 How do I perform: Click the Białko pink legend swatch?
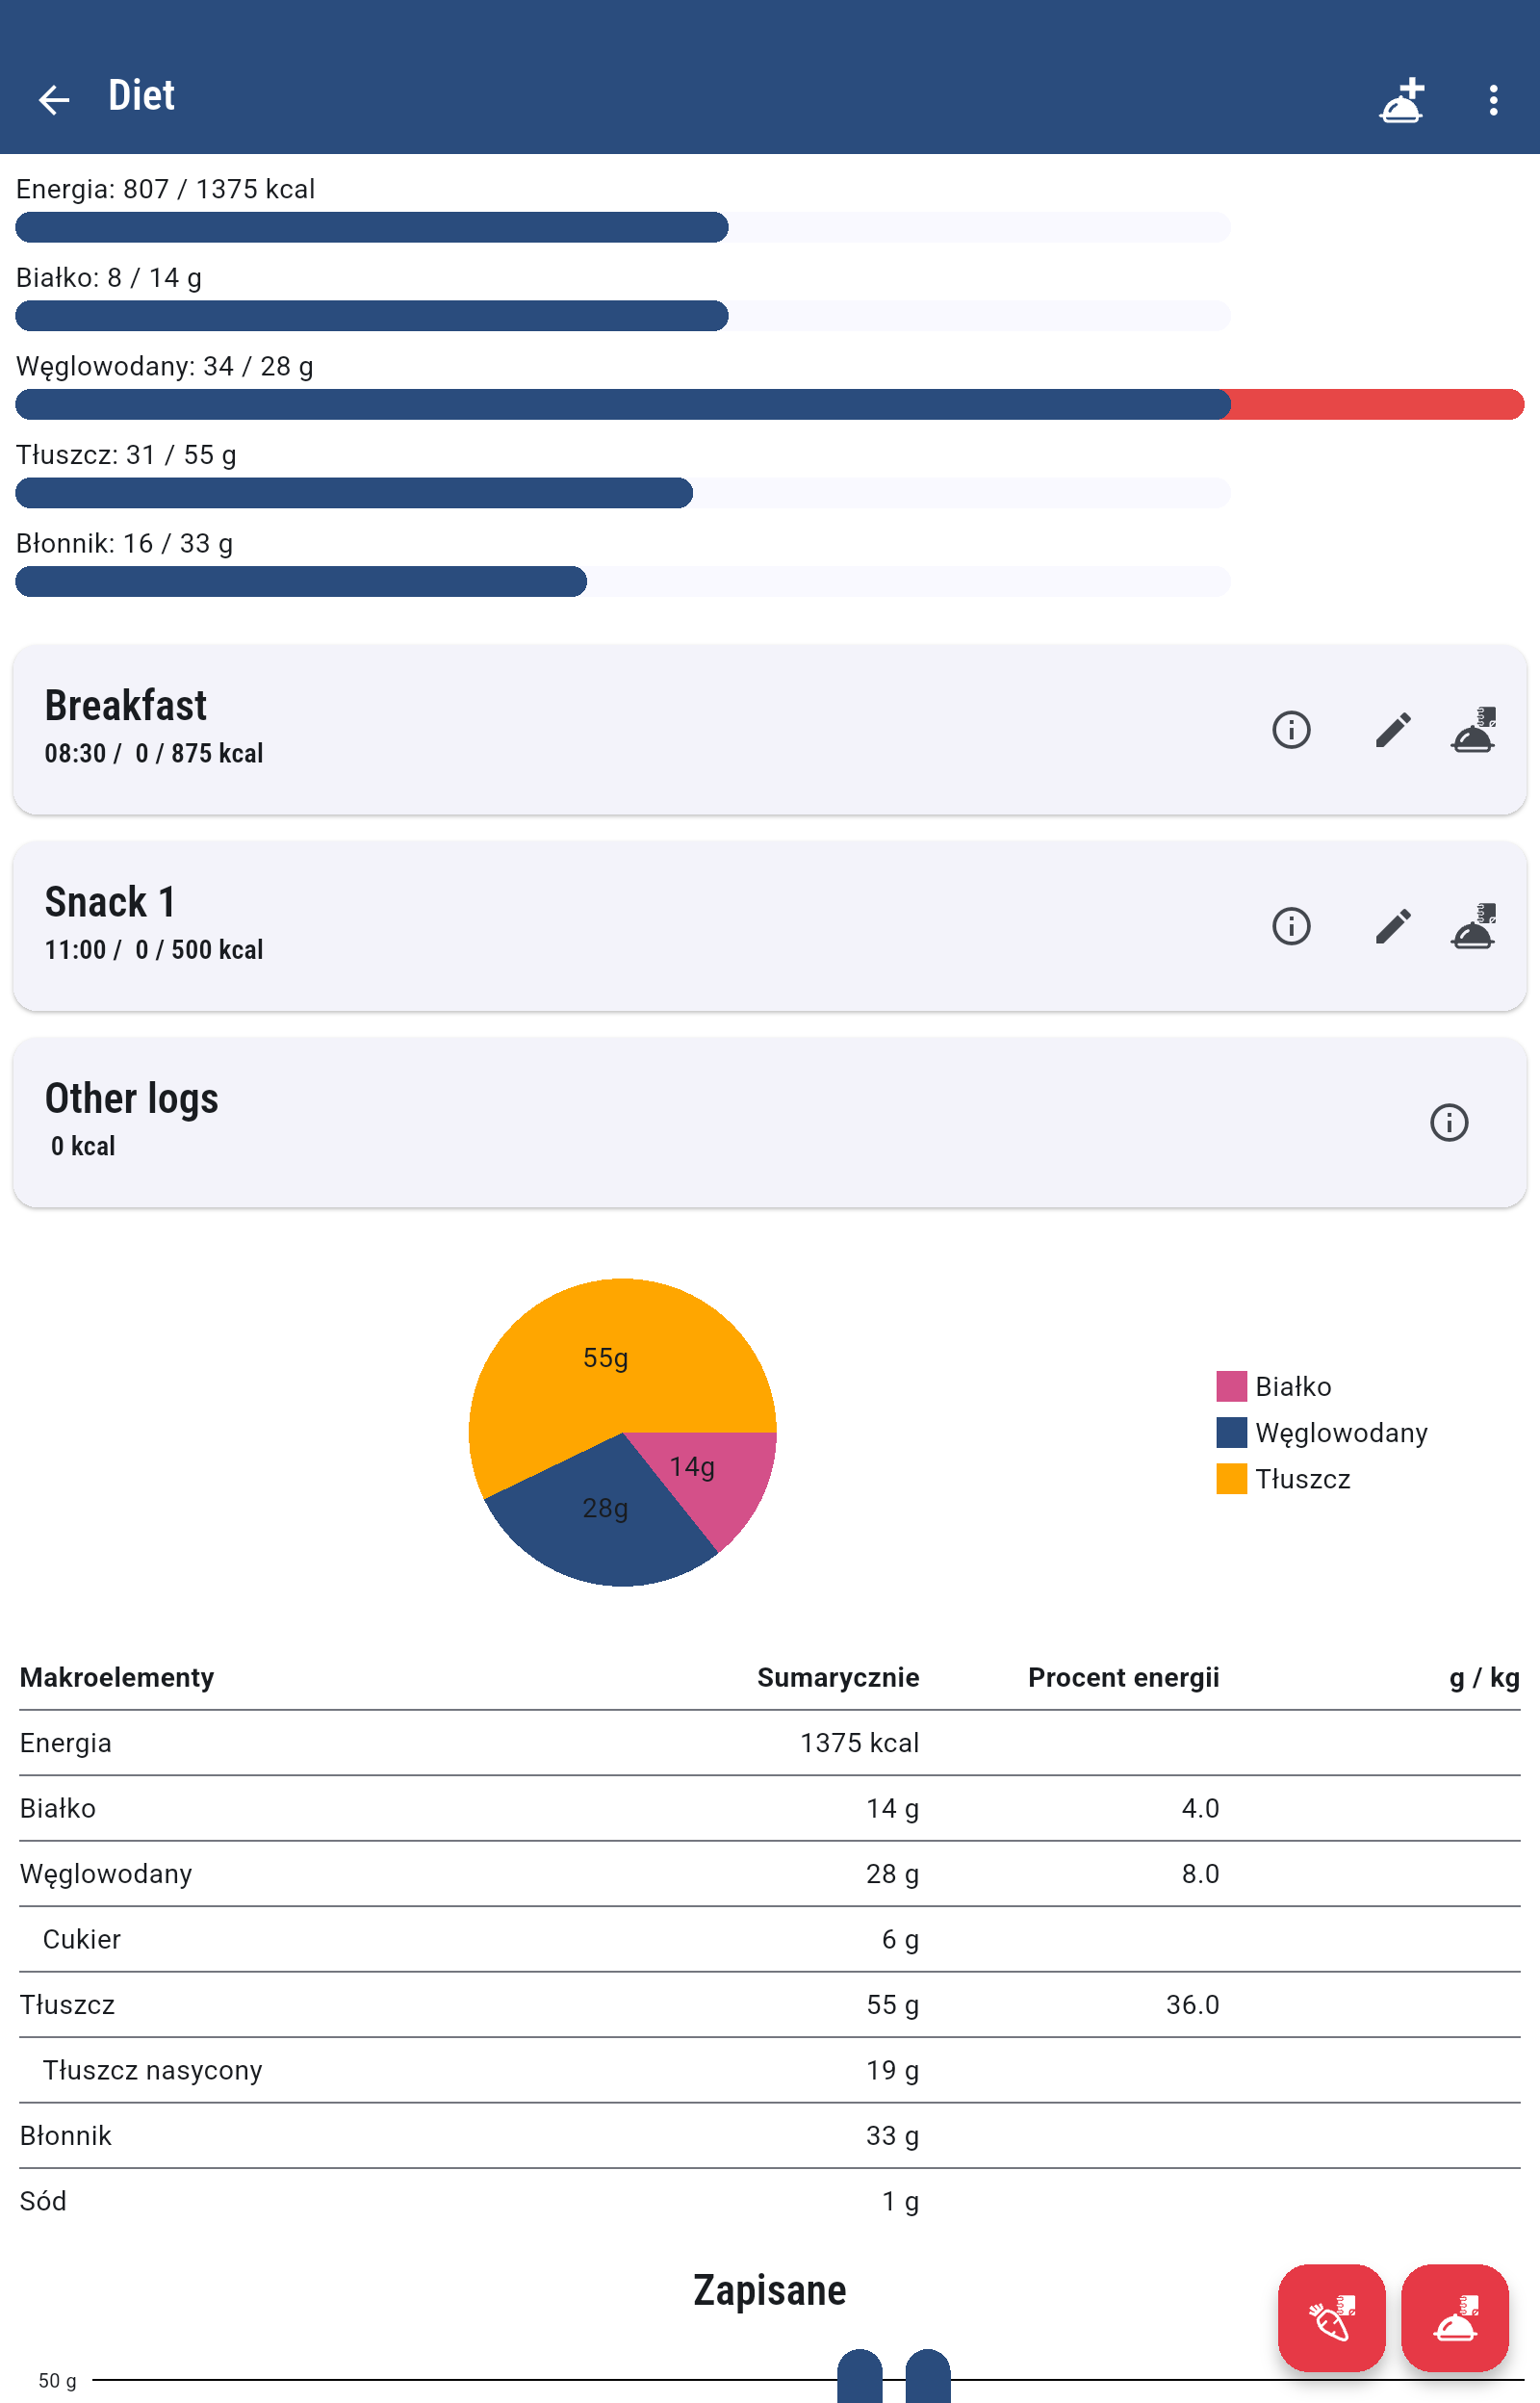tap(1231, 1386)
